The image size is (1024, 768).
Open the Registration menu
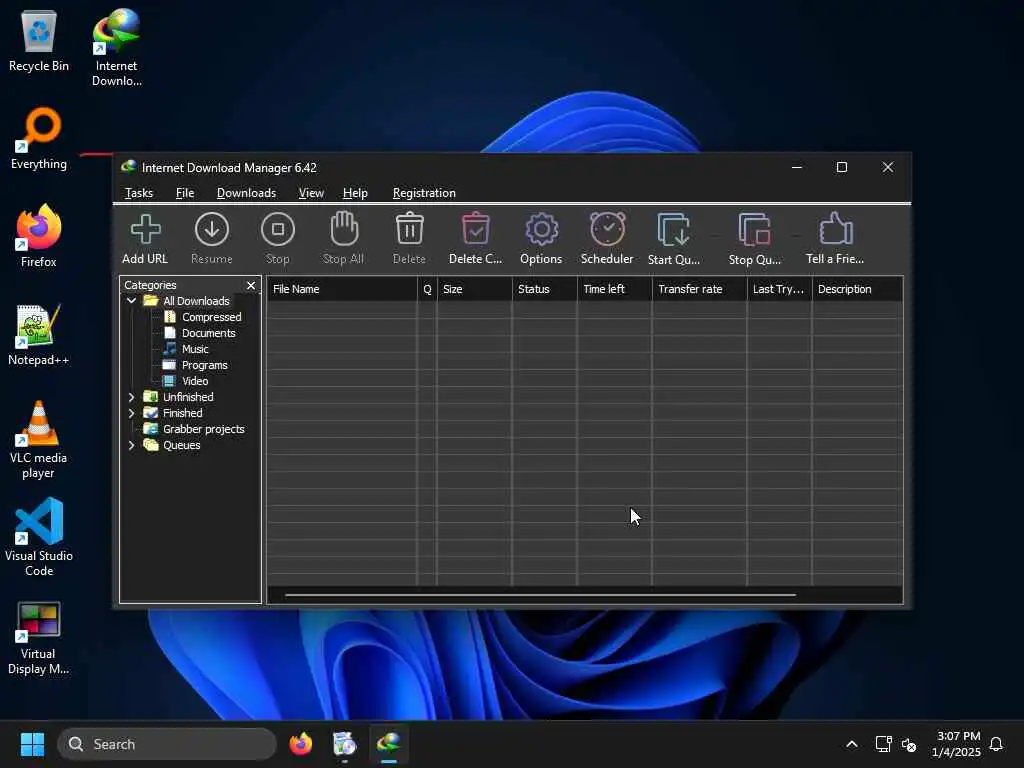coord(424,193)
